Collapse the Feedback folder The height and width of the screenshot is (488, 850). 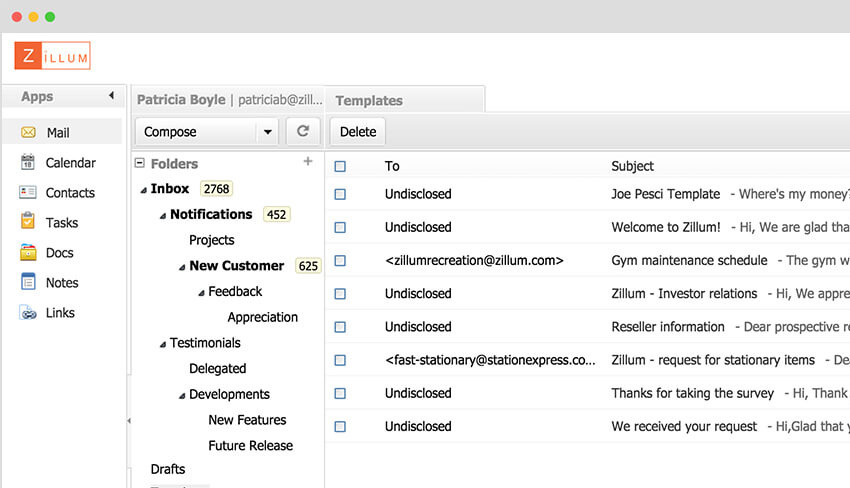point(201,293)
